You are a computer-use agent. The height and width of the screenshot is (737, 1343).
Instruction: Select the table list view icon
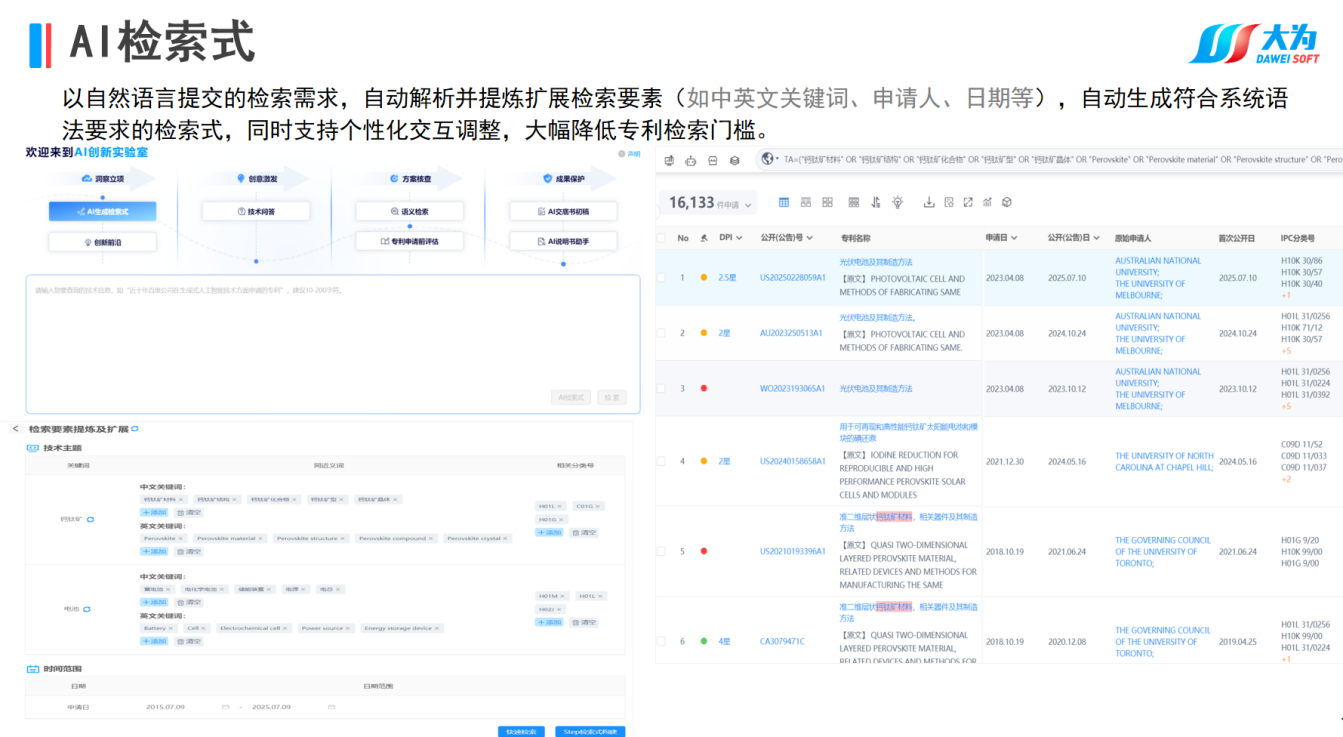point(784,202)
